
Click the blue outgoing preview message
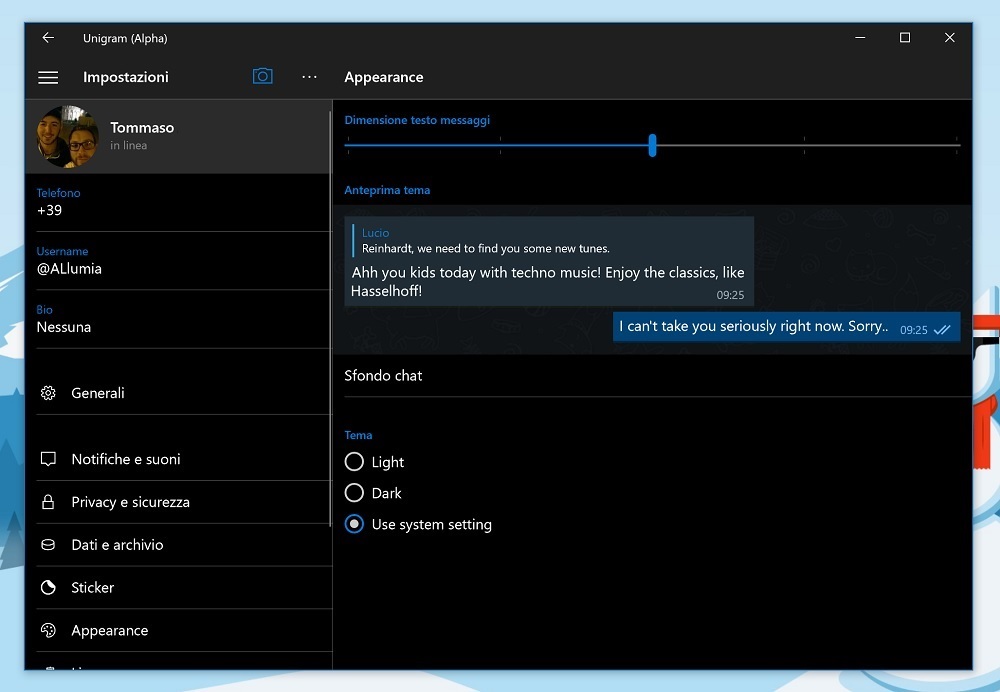point(786,327)
